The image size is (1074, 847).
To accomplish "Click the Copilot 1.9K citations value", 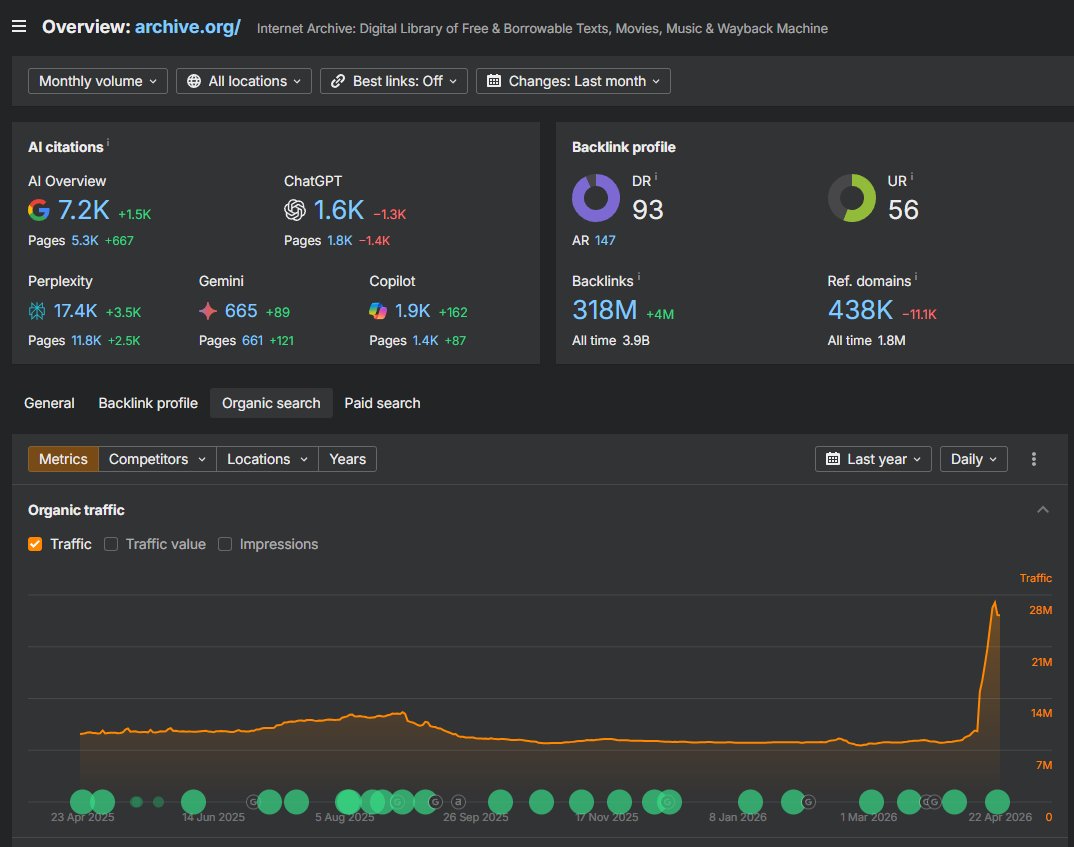I will coord(412,312).
